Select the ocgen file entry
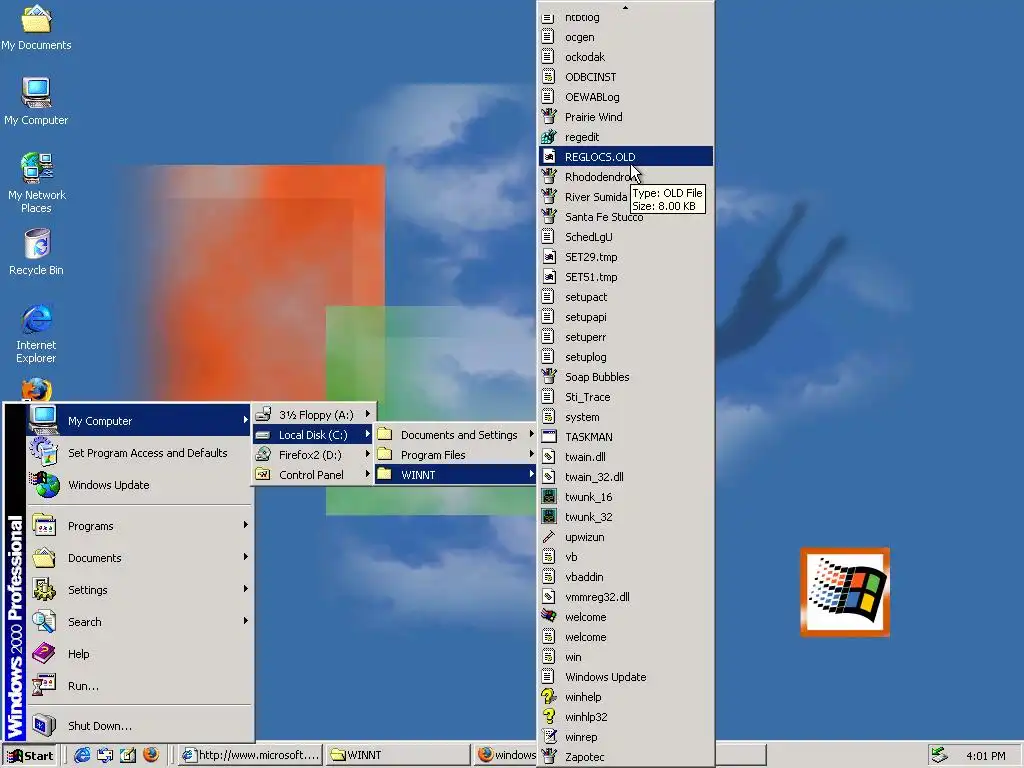Viewport: 1024px width, 768px height. pos(626,37)
